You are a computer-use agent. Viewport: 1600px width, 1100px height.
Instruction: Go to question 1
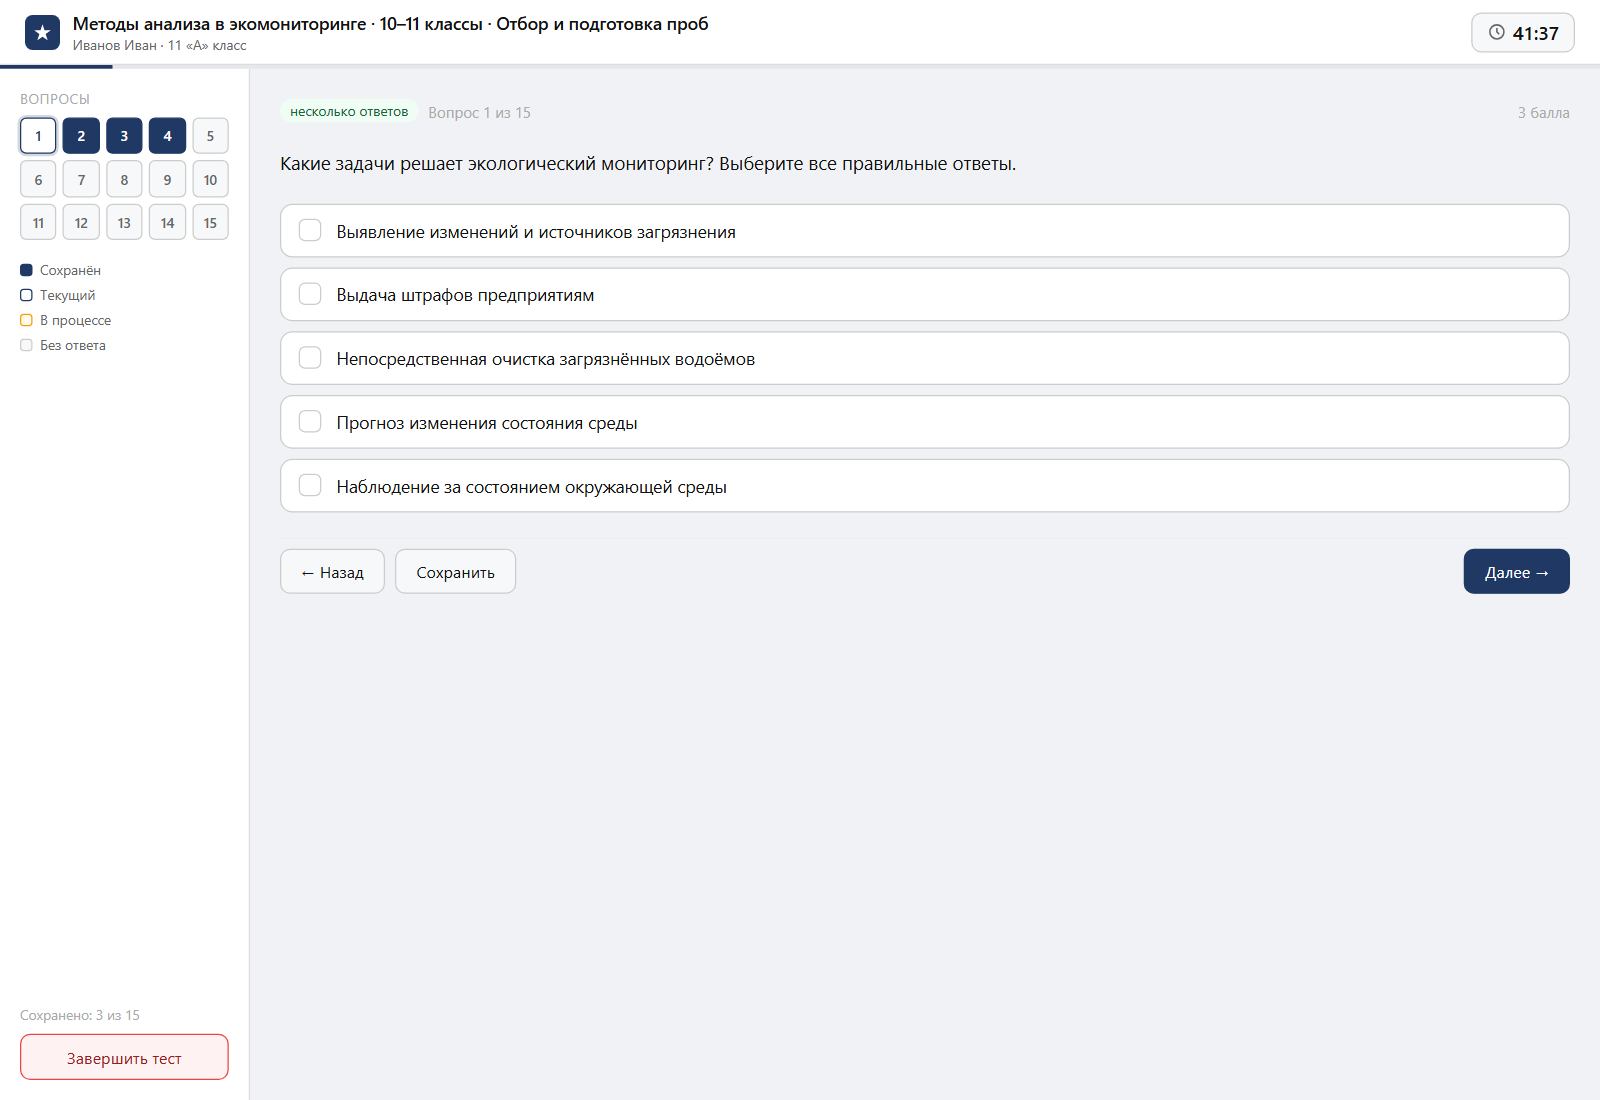pos(38,136)
